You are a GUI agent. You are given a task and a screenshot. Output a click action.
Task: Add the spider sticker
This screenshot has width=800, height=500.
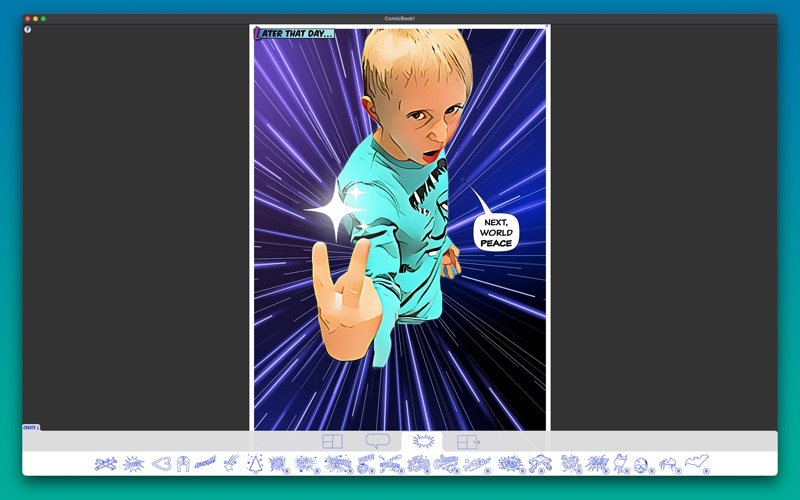coord(670,465)
